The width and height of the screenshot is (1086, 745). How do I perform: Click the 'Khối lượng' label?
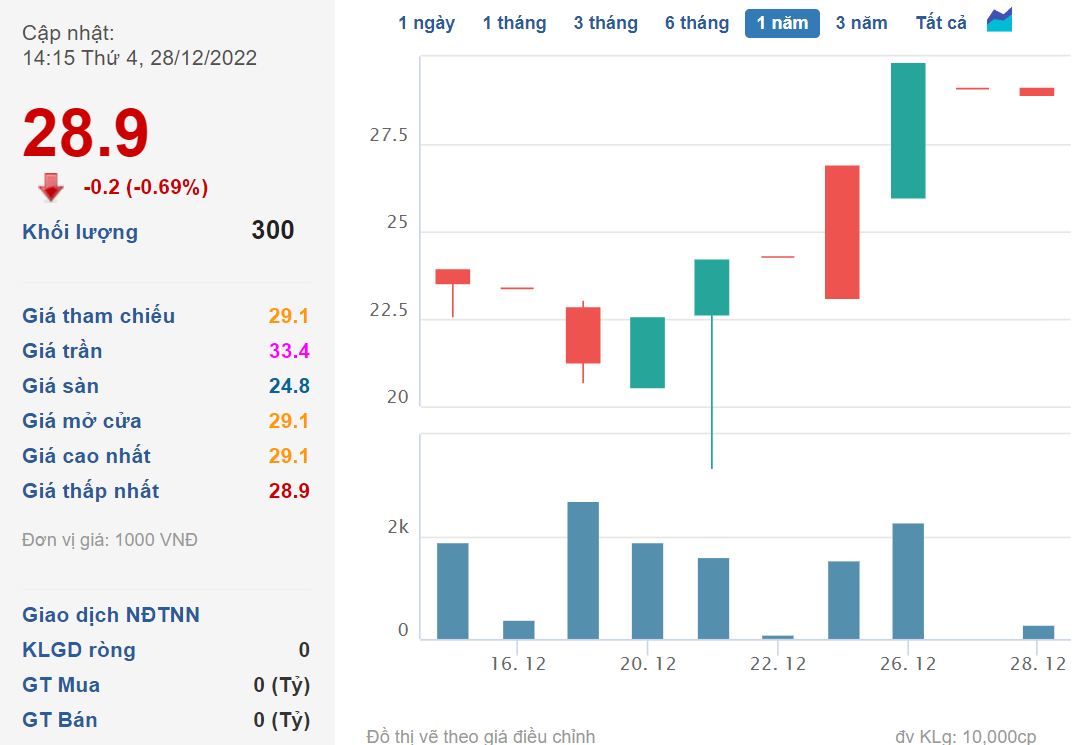click(80, 232)
